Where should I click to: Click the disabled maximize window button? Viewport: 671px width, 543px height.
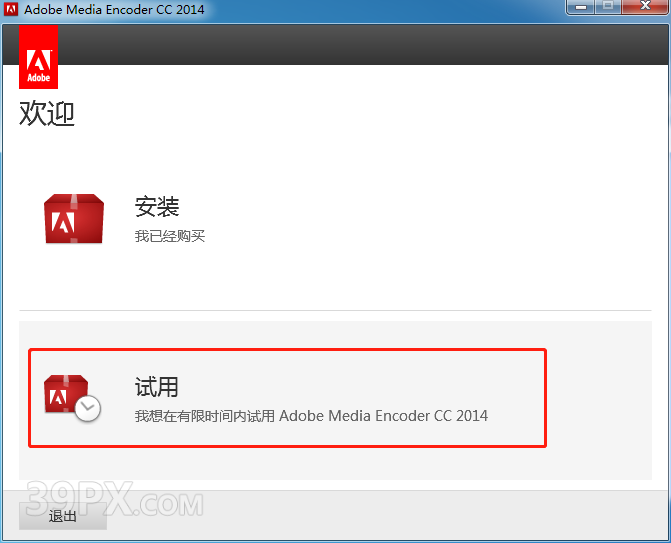tap(608, 7)
